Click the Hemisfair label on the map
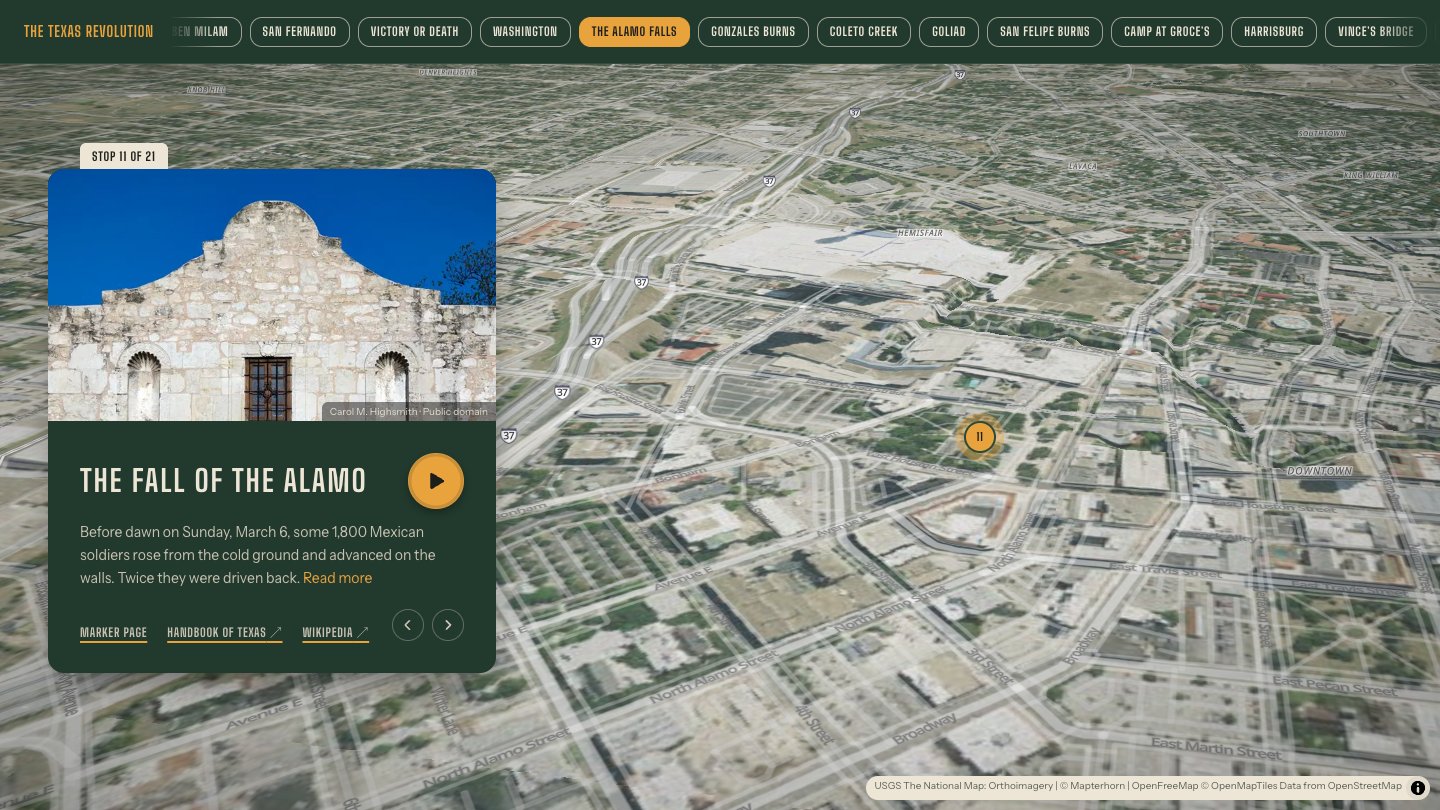1440x810 pixels. click(x=920, y=233)
